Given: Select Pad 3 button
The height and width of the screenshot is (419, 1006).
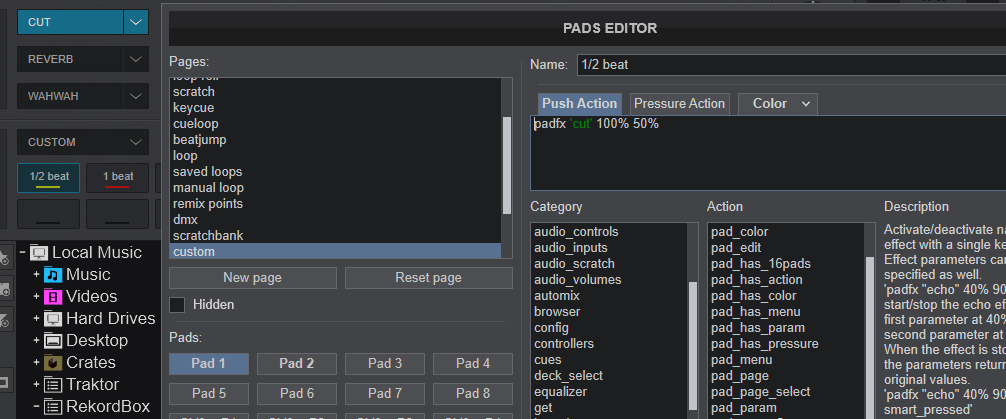Looking at the screenshot, I should pyautogui.click(x=385, y=364).
